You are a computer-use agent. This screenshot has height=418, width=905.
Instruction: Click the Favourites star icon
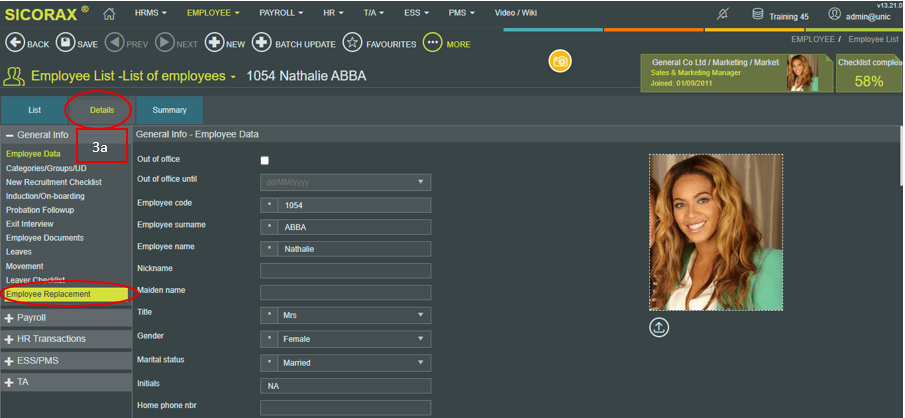[x=352, y=43]
